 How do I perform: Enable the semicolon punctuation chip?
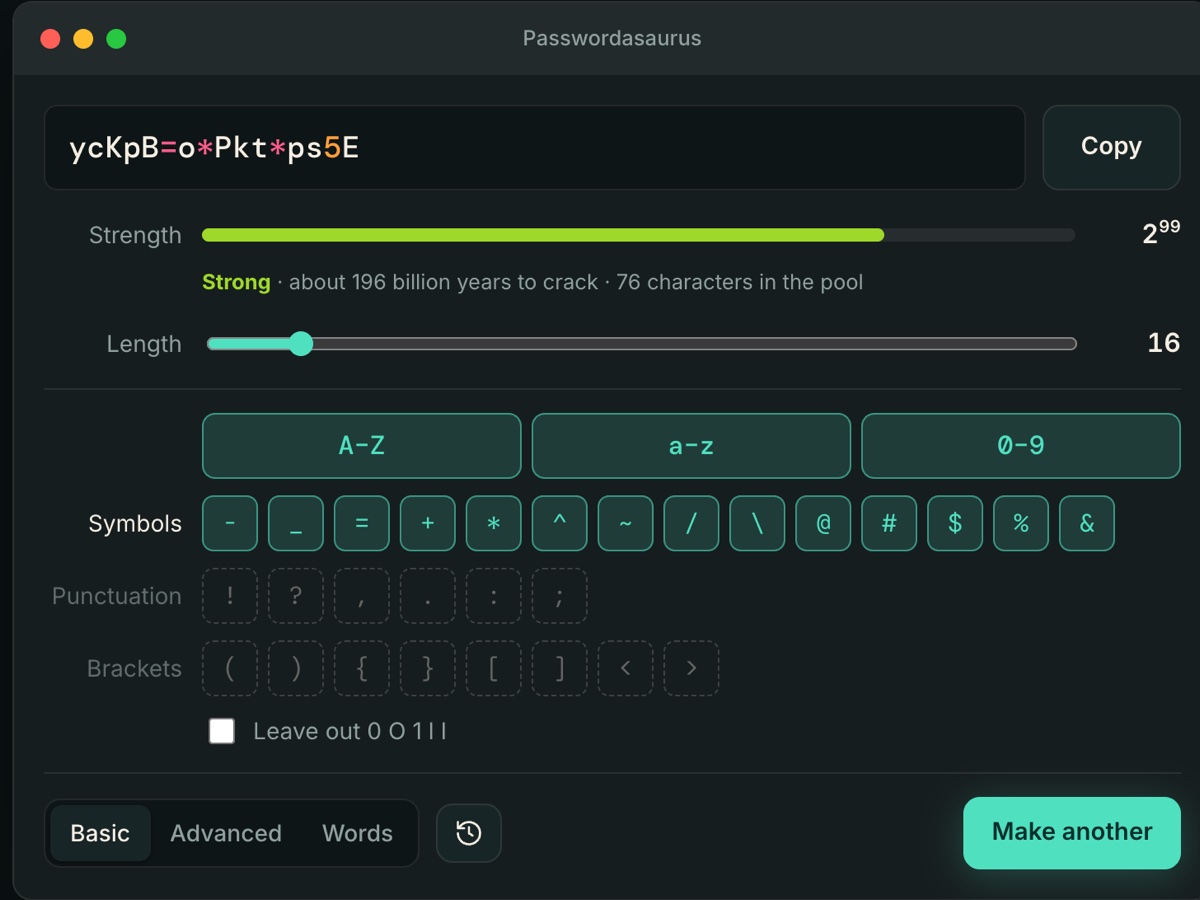[560, 596]
